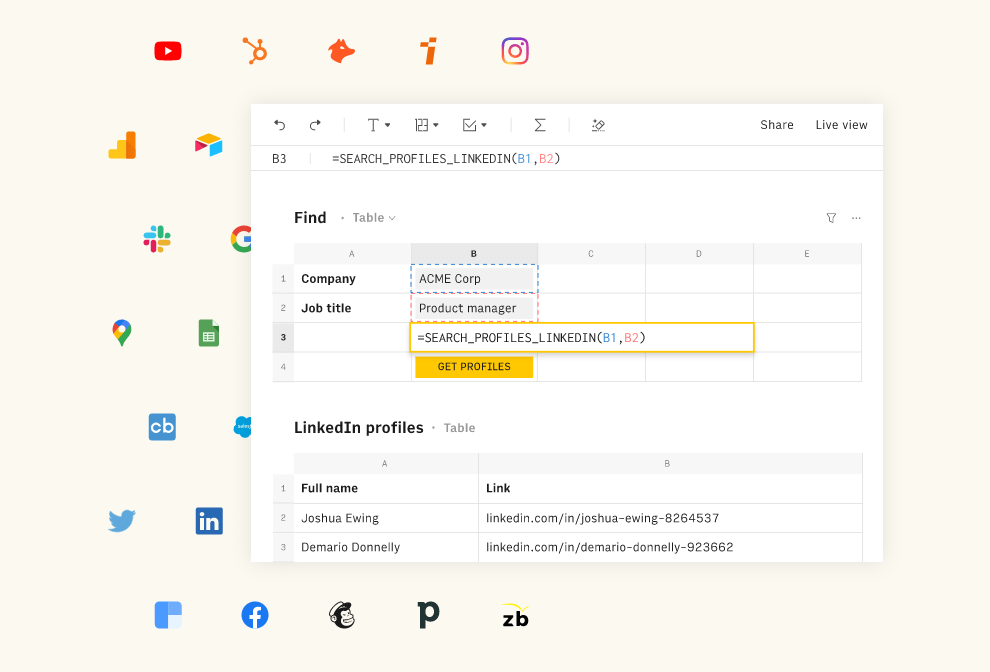The height and width of the screenshot is (672, 990).
Task: Open the text format dropdown
Action: (378, 125)
